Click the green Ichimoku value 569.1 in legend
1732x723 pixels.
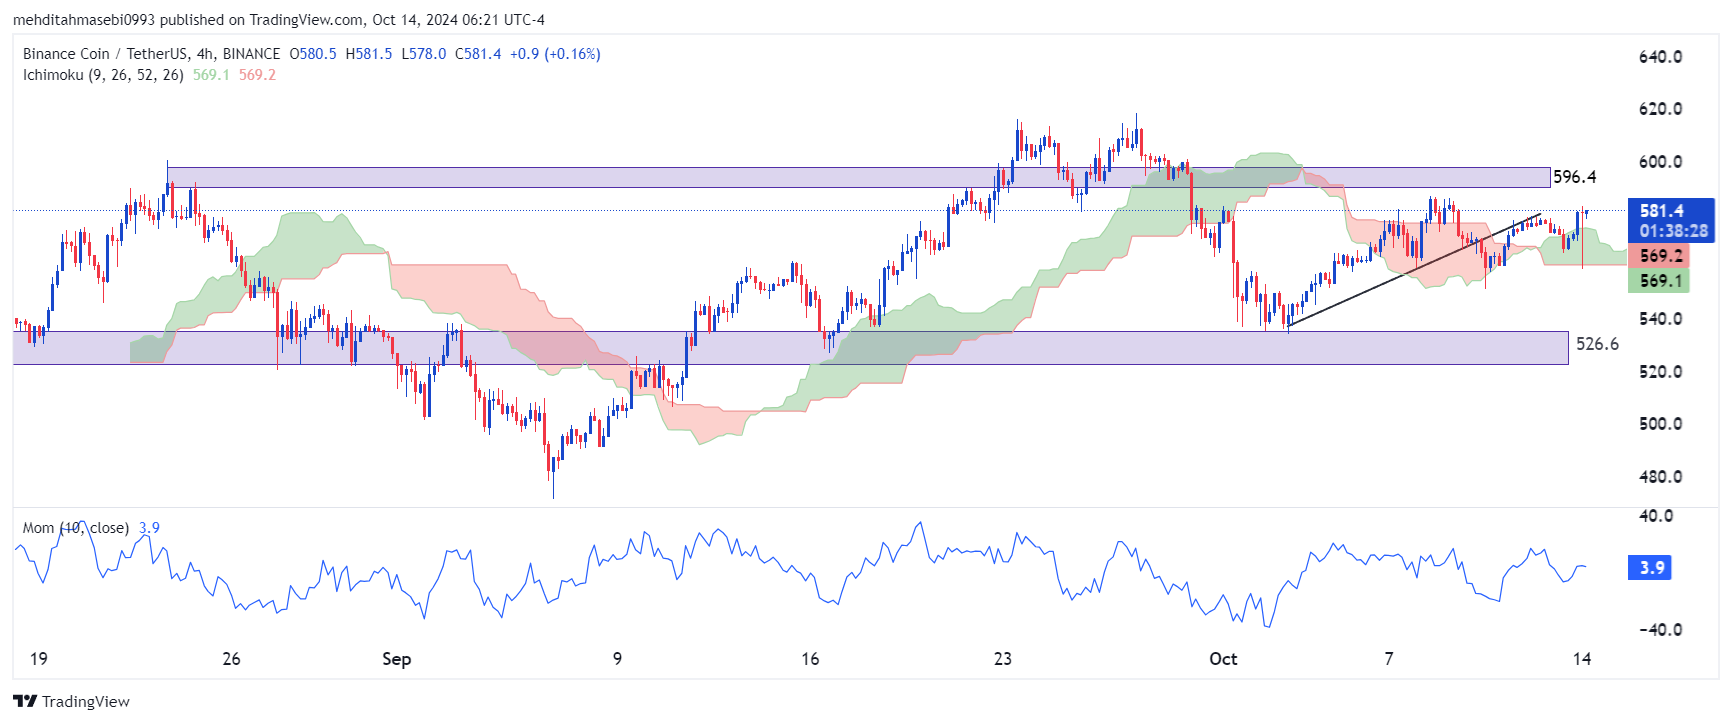tap(211, 75)
